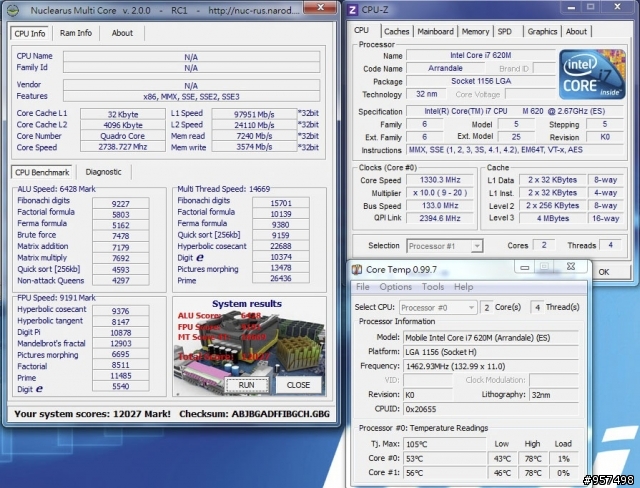Image resolution: width=640 pixels, height=488 pixels.
Task: Click the Core Number value Quadro Core
Action: click(123, 136)
